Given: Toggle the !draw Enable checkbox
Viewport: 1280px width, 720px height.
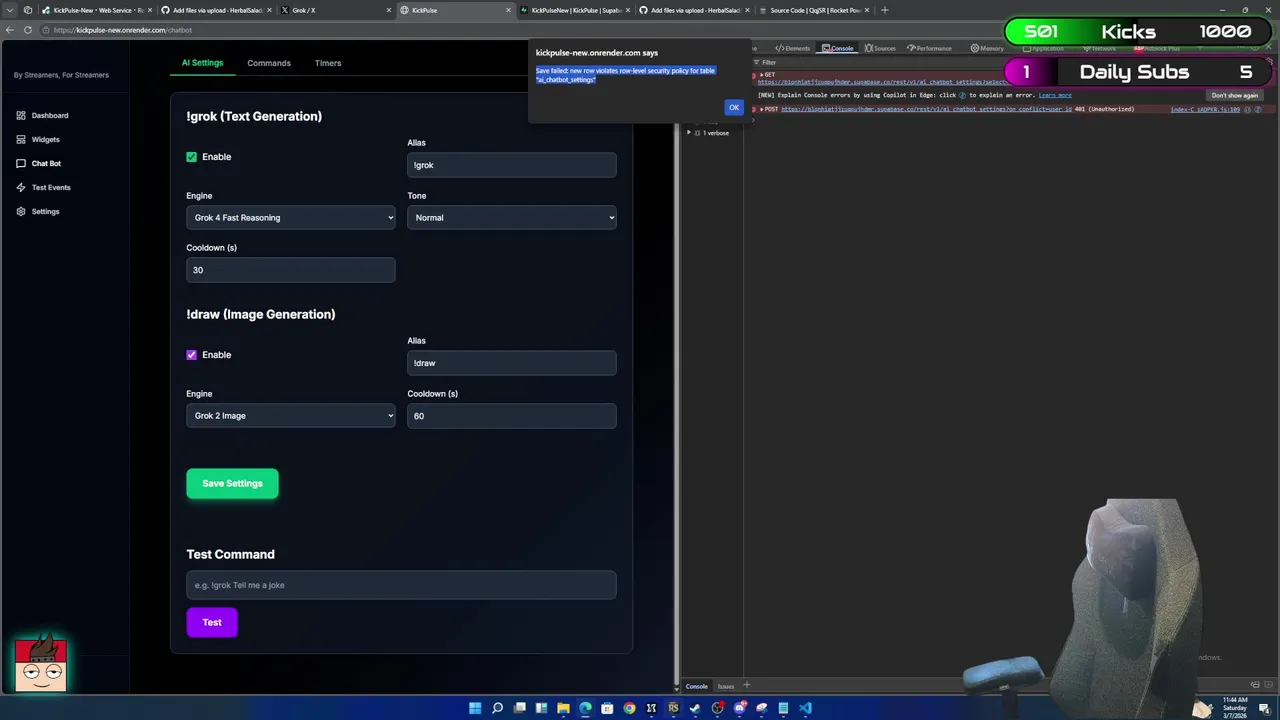Looking at the screenshot, I should pos(192,355).
